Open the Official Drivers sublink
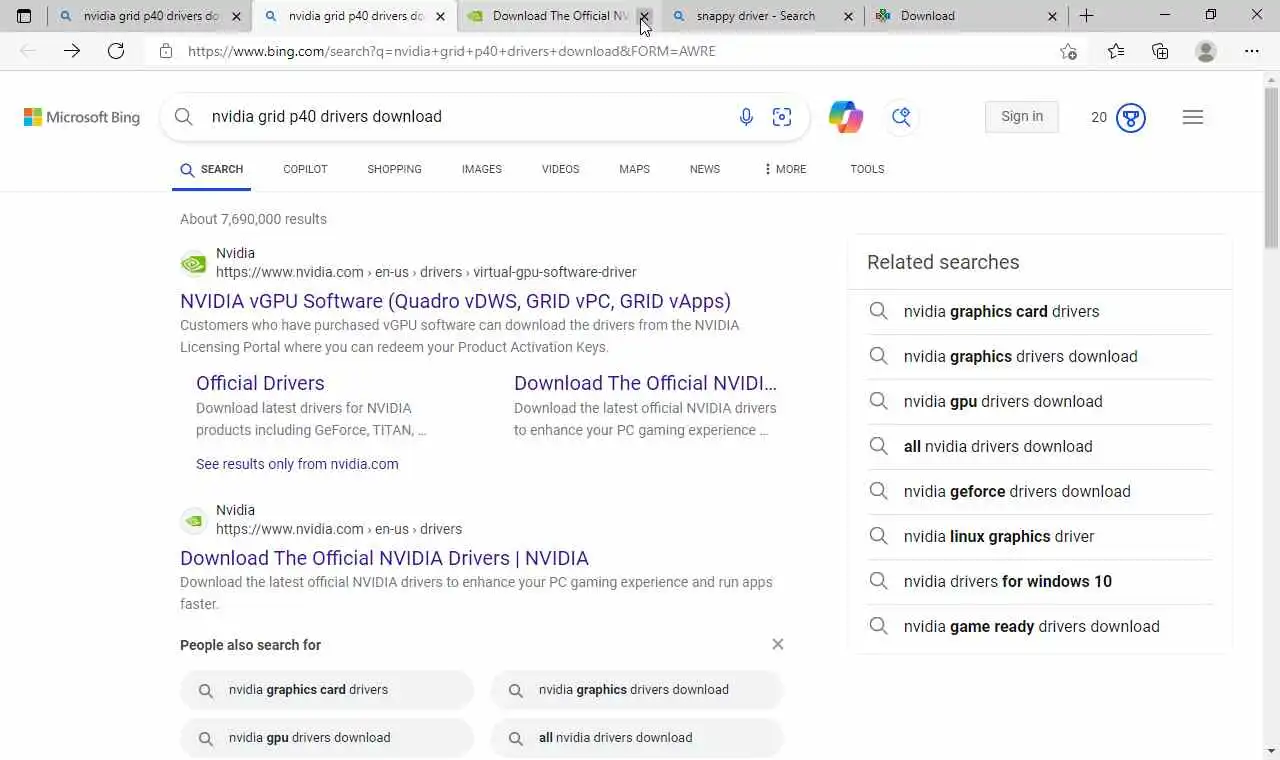1280x760 pixels. (260, 383)
